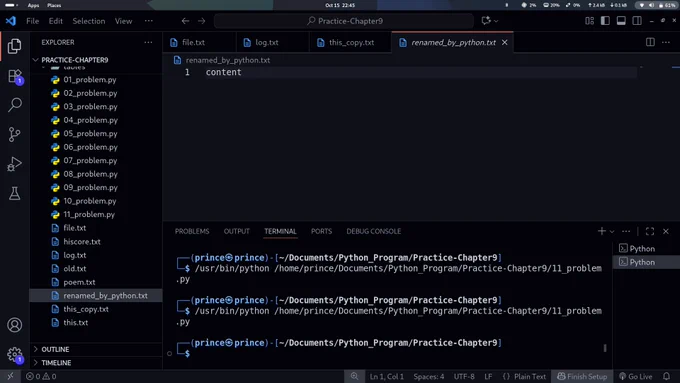Switch to the file.txt tab
This screenshot has width=680, height=383.
tap(199, 43)
